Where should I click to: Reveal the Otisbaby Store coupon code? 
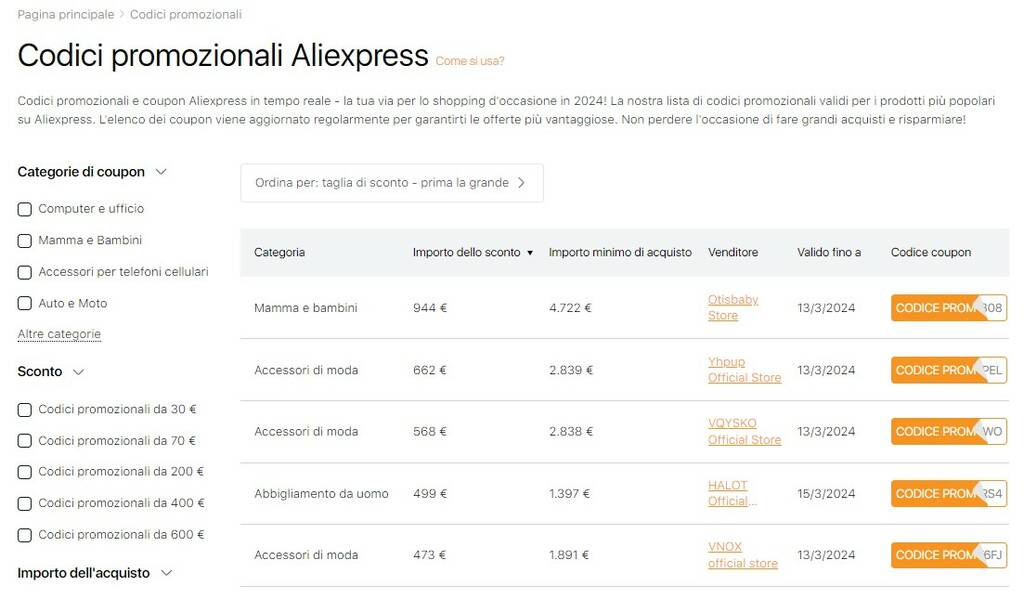click(x=946, y=308)
